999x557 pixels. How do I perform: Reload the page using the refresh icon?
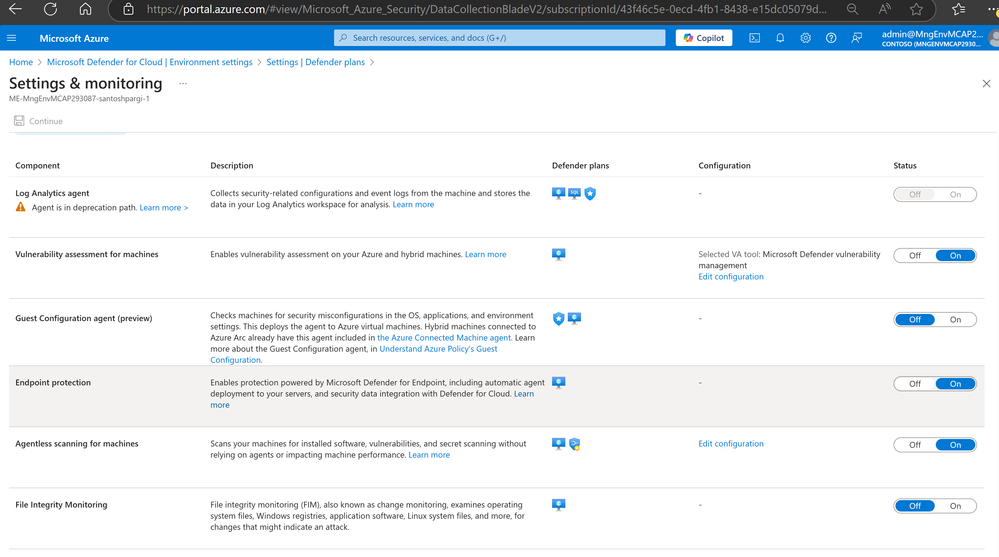point(50,9)
